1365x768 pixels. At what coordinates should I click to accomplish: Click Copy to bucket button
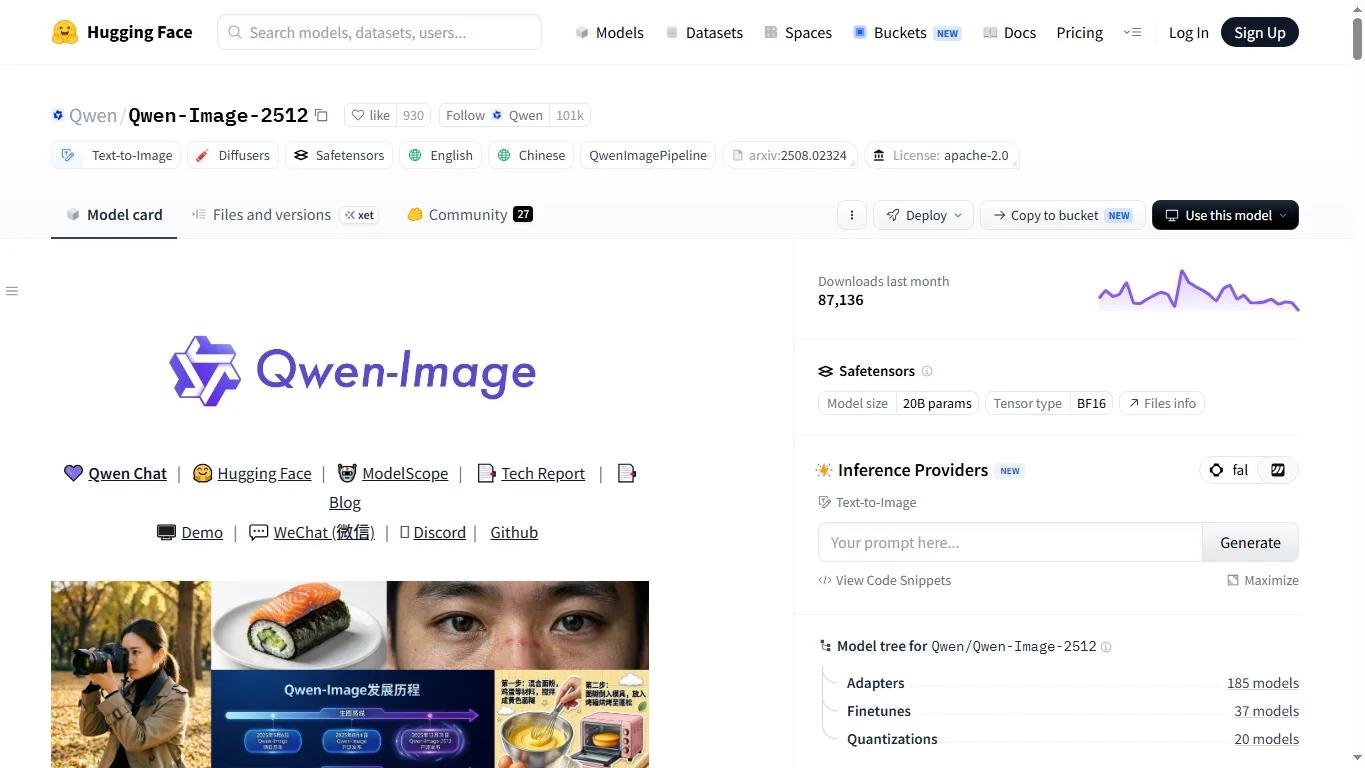pyautogui.click(x=1062, y=215)
